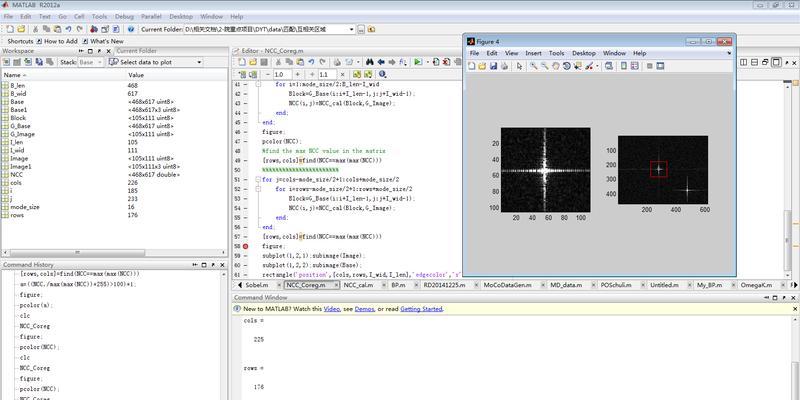Click Print icon in Figure 4 toolbar
The image size is (800, 400).
(x=505, y=66)
